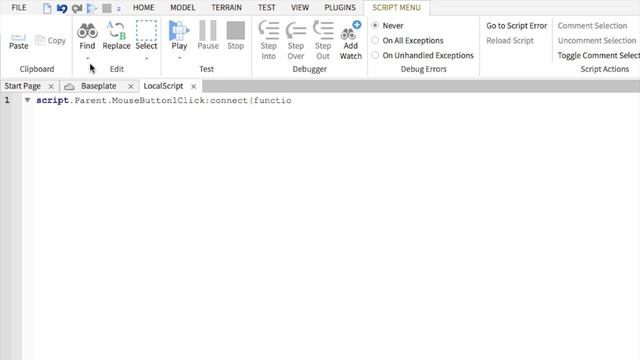The width and height of the screenshot is (640, 360).
Task: Click line number 1 in gutter
Action: click(x=7, y=100)
